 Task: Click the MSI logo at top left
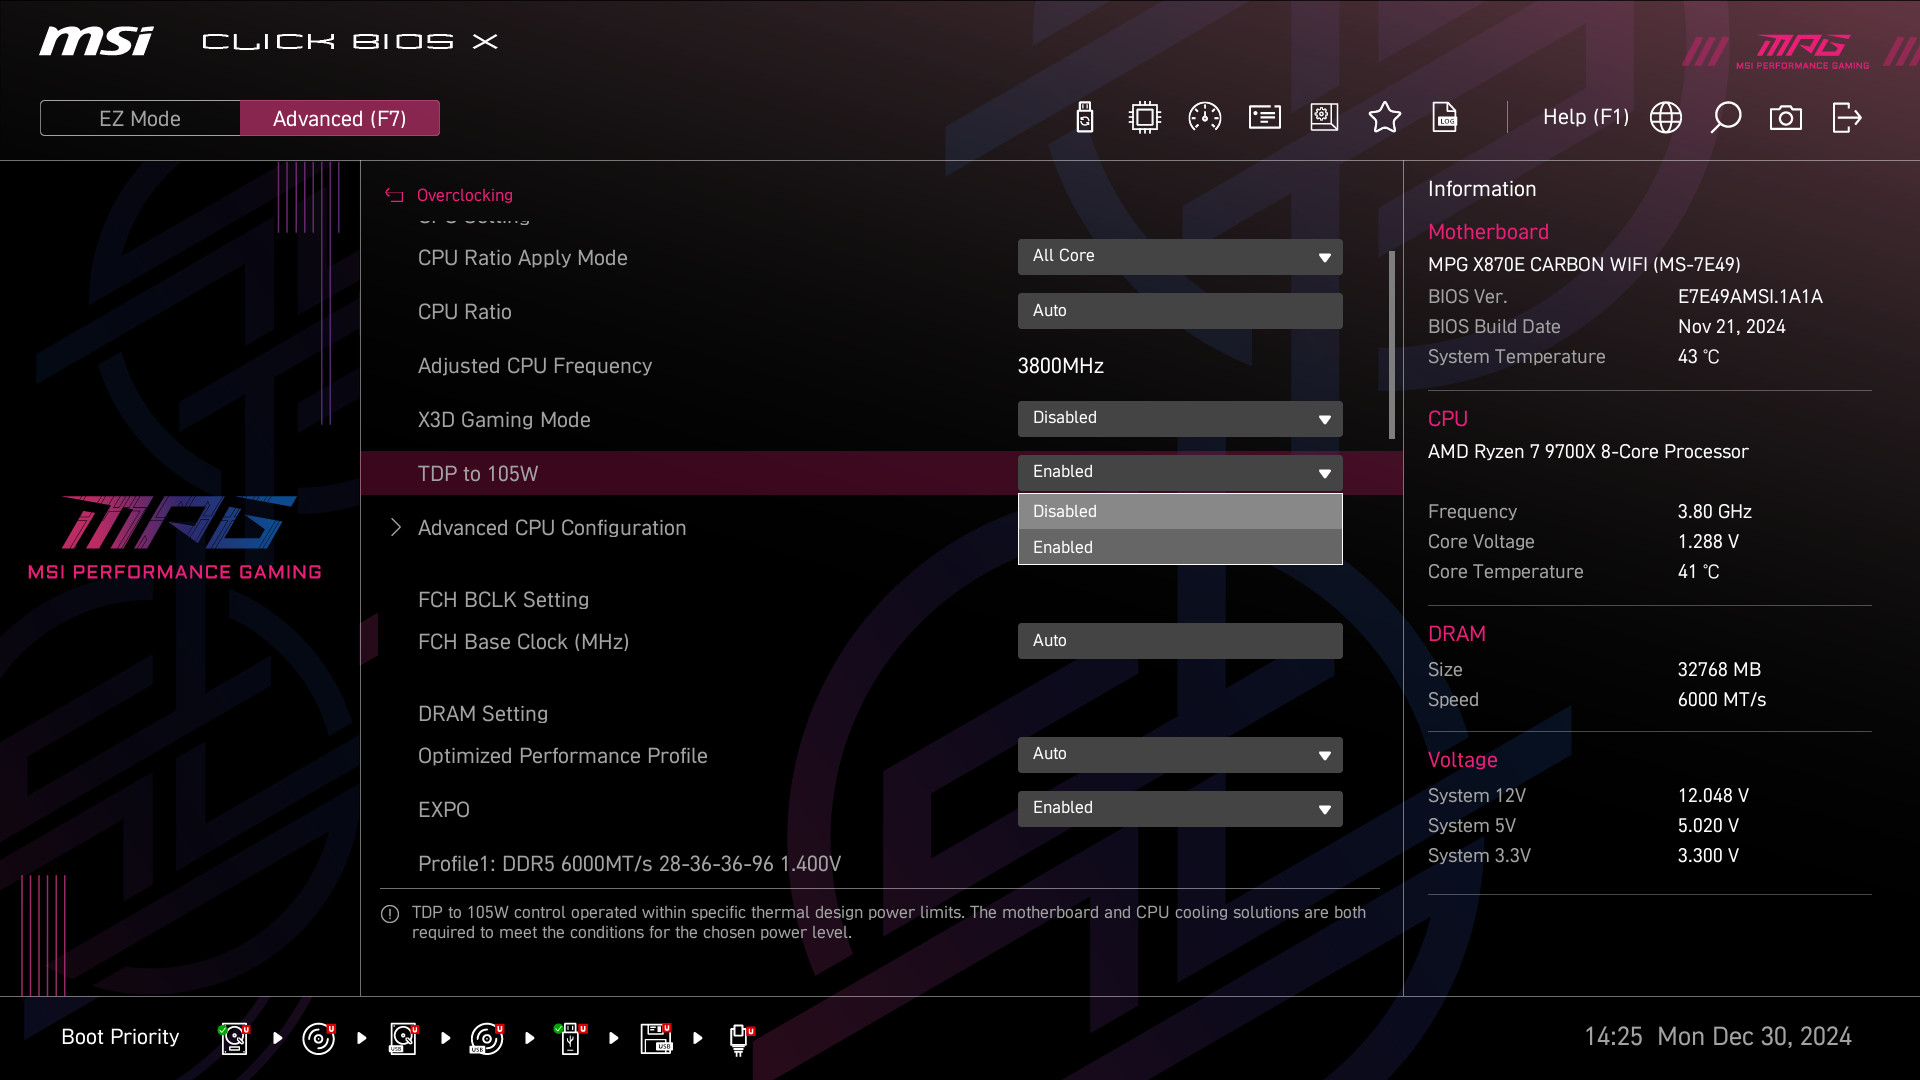96,41
